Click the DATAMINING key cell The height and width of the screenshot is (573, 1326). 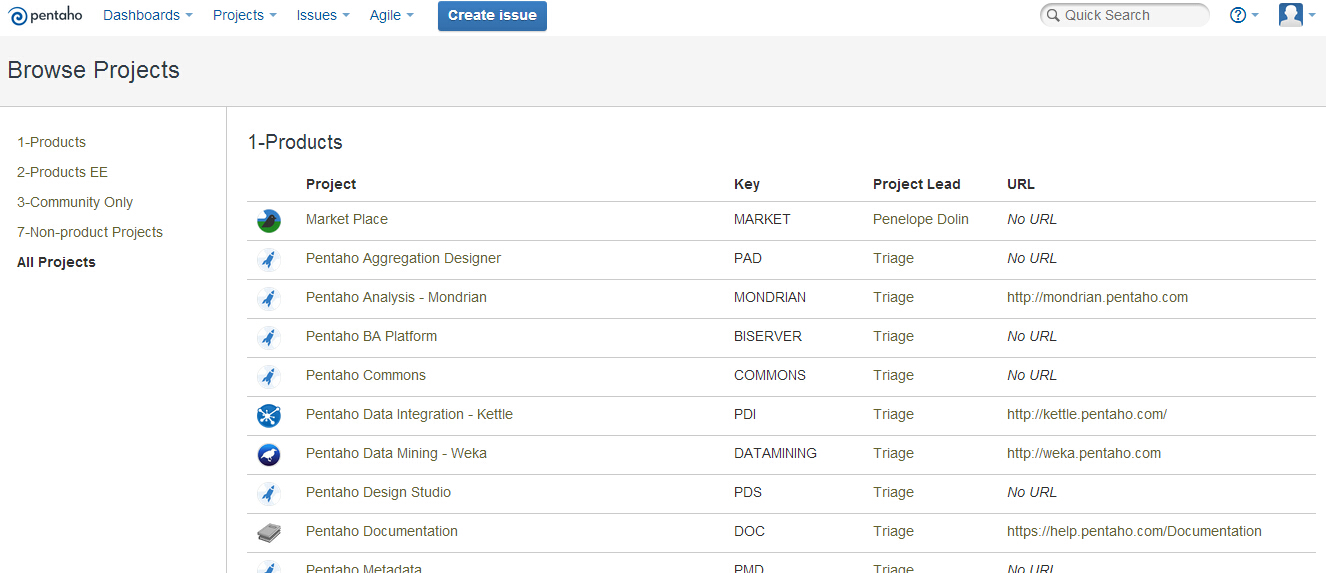775,453
